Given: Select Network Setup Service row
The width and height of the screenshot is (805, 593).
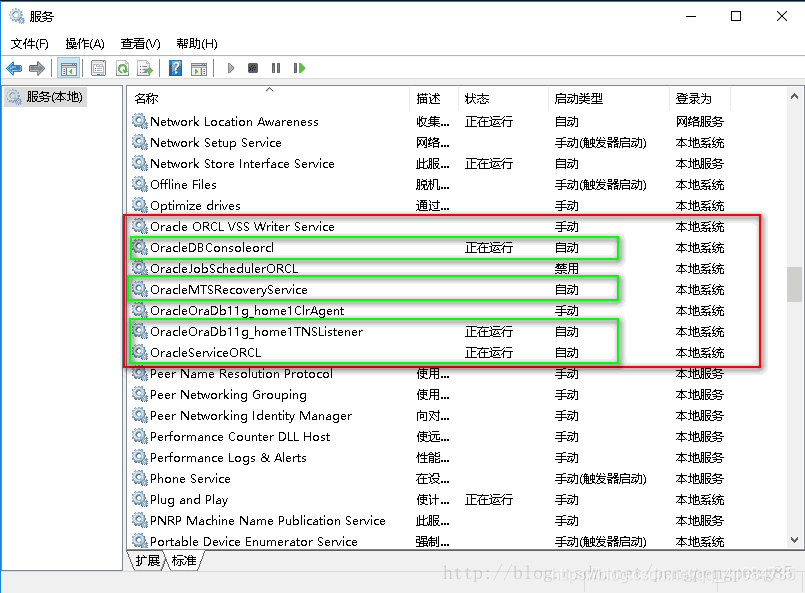Looking at the screenshot, I should [429, 143].
